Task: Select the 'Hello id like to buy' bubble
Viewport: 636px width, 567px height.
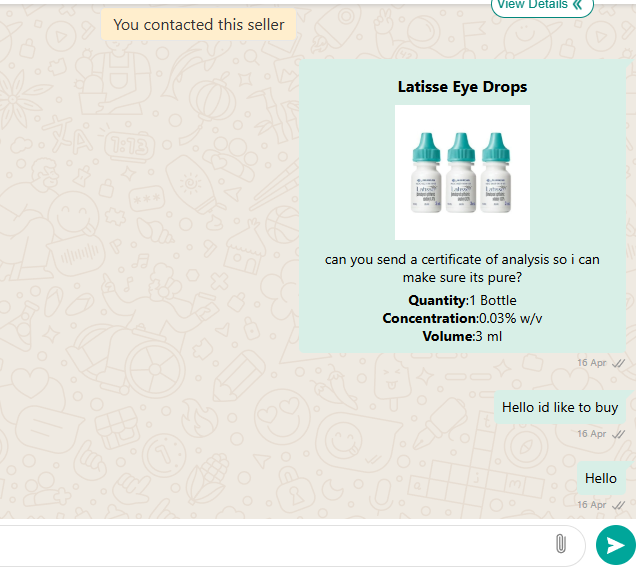Action: (560, 407)
